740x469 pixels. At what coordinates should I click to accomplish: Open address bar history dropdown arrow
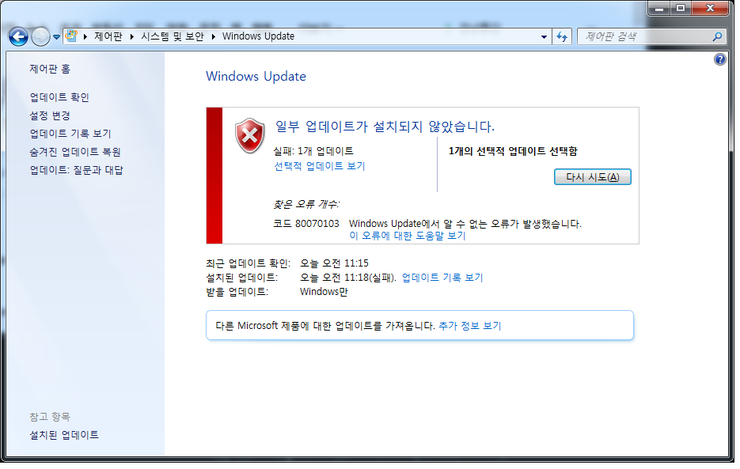click(544, 37)
